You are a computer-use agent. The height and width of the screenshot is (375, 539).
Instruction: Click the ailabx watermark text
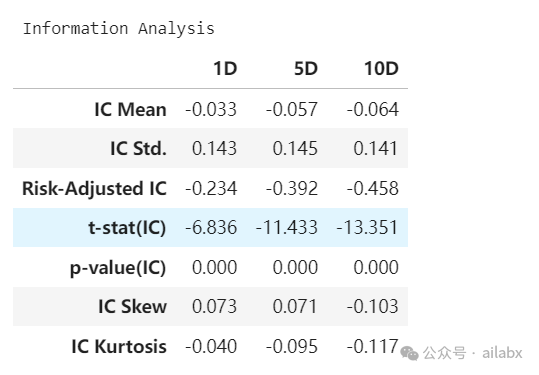(502, 353)
